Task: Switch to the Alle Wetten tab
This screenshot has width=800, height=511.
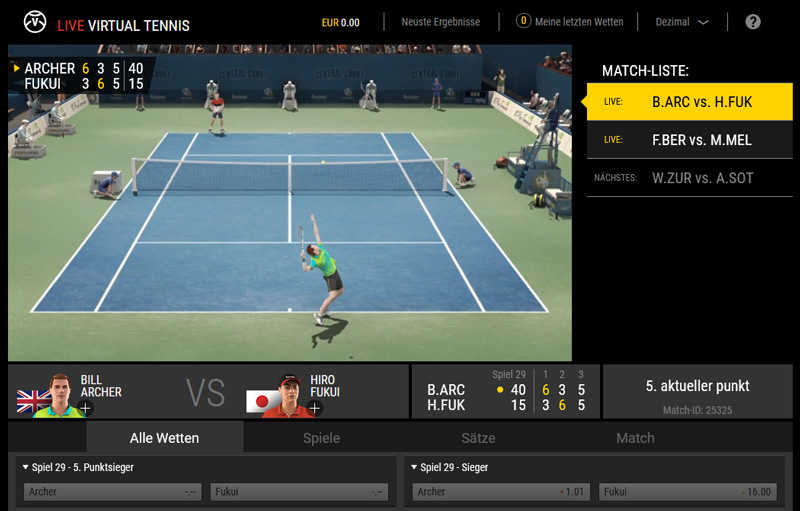Action: (164, 438)
